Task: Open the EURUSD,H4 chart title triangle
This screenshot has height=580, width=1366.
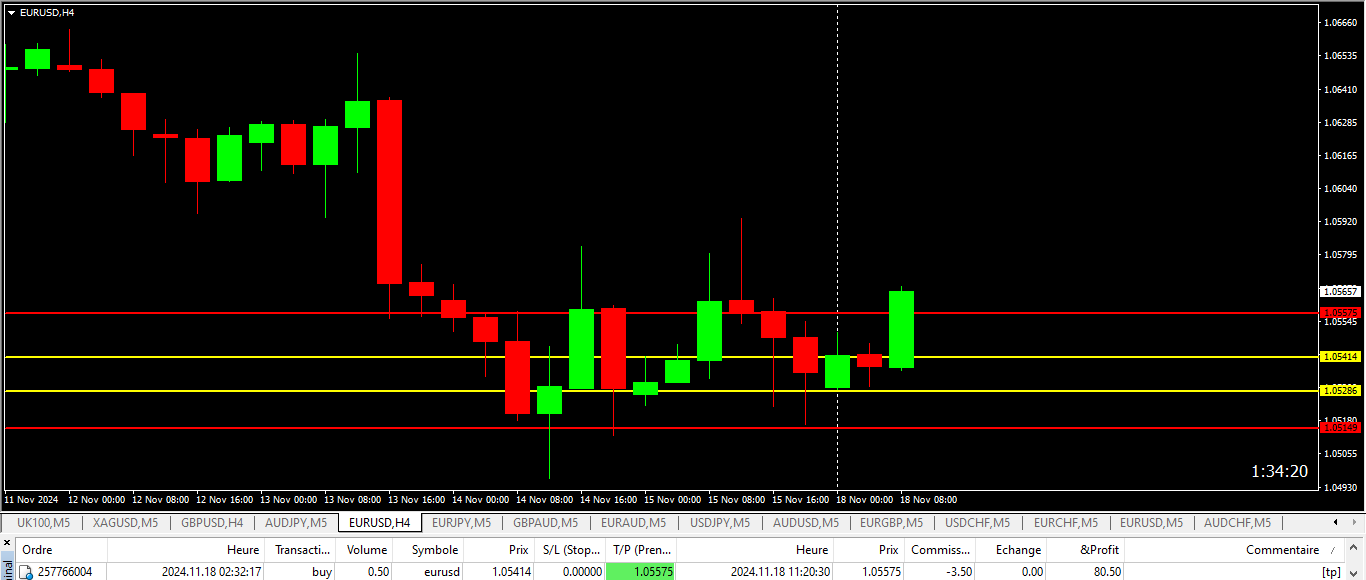Action: (11, 13)
